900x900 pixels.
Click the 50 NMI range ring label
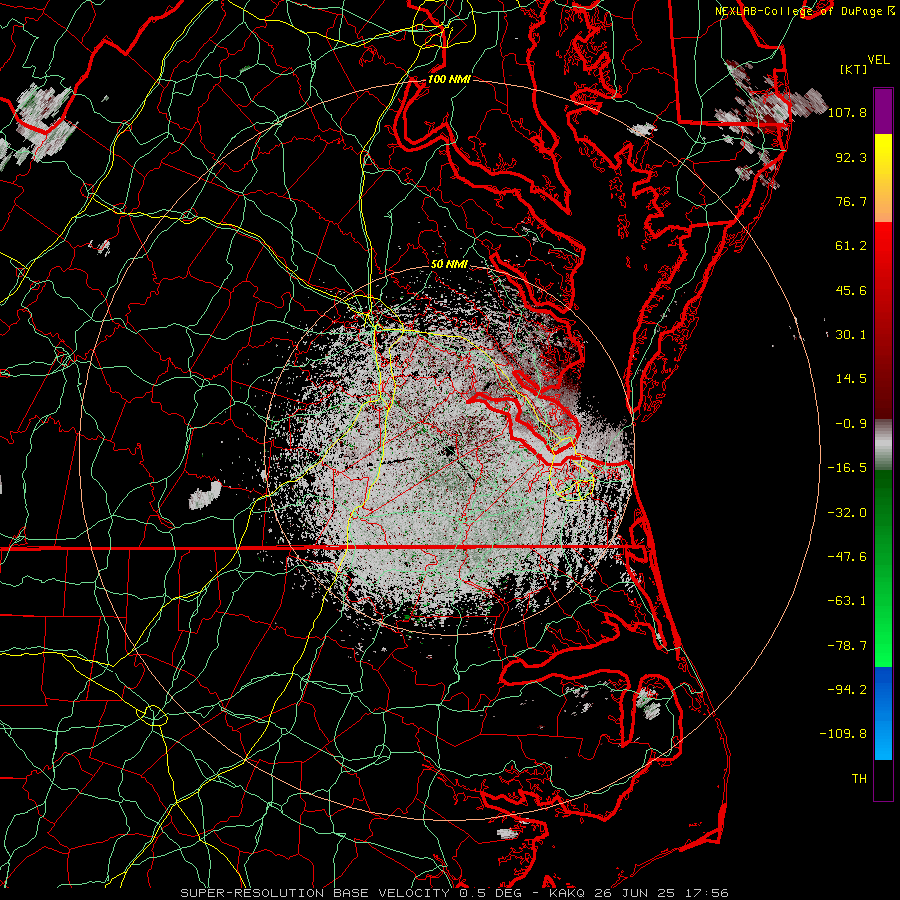[x=449, y=264]
